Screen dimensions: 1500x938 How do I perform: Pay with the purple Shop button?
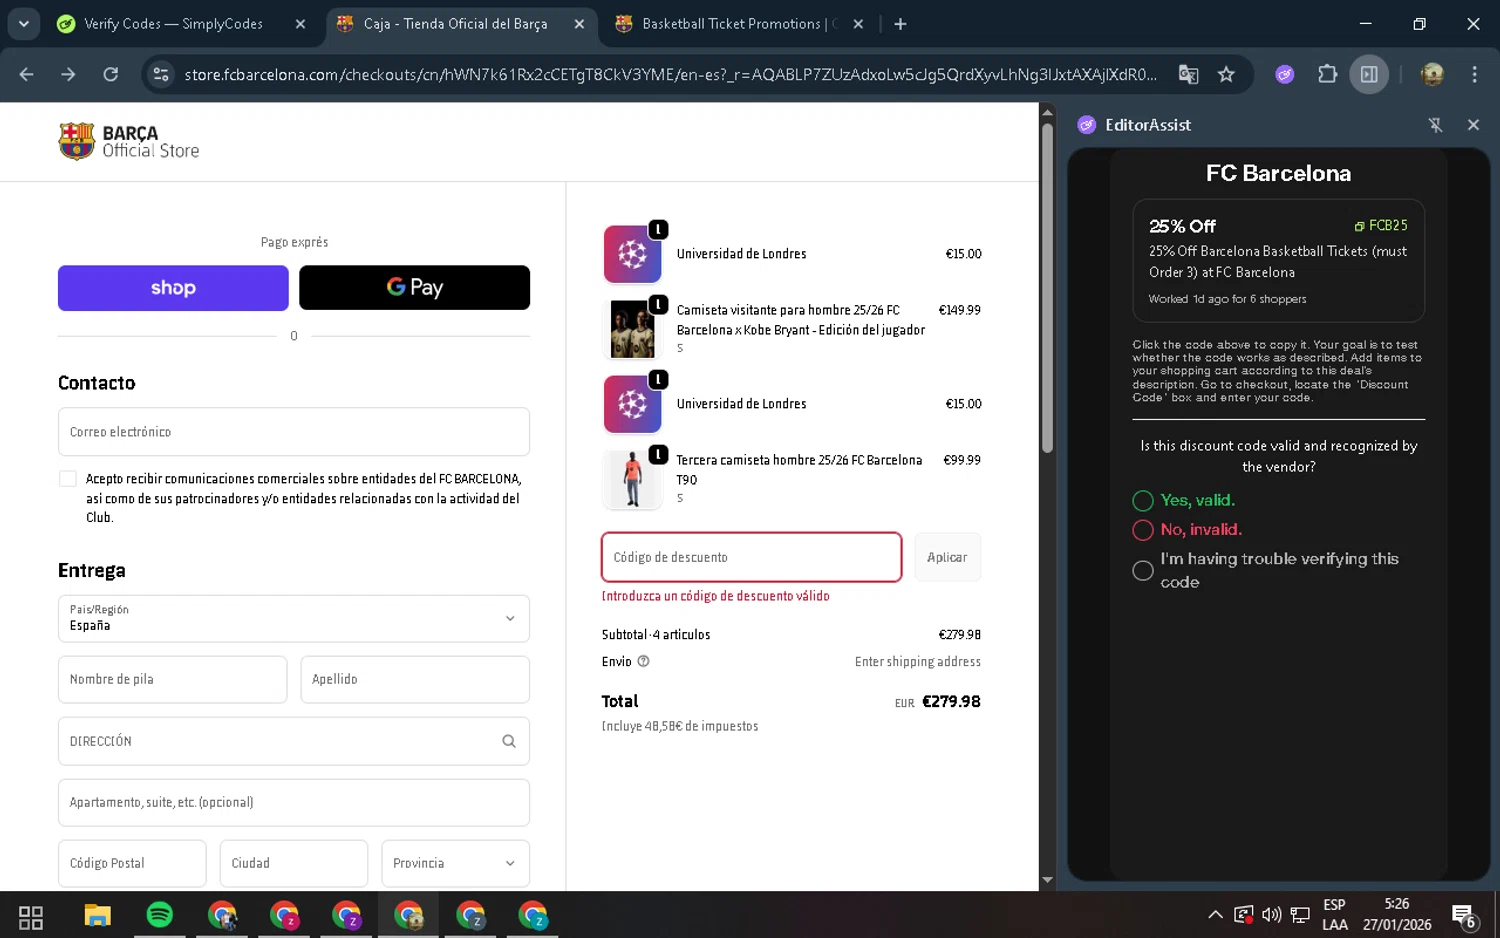click(173, 288)
